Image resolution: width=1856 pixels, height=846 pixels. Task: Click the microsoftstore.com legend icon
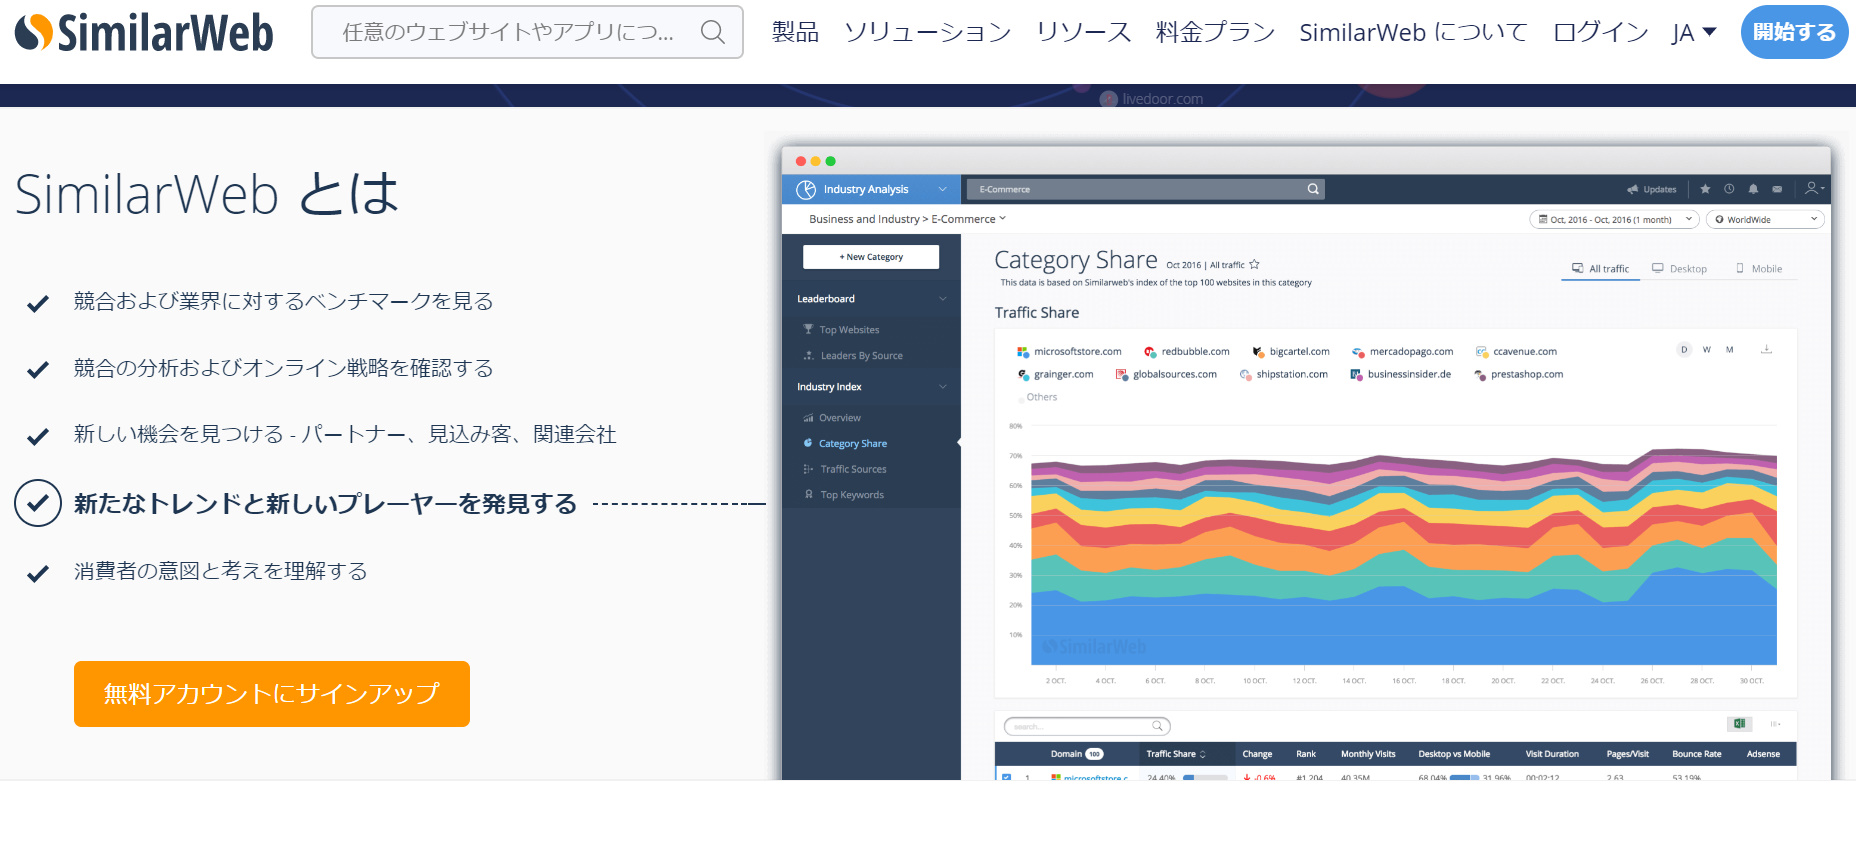(1023, 352)
